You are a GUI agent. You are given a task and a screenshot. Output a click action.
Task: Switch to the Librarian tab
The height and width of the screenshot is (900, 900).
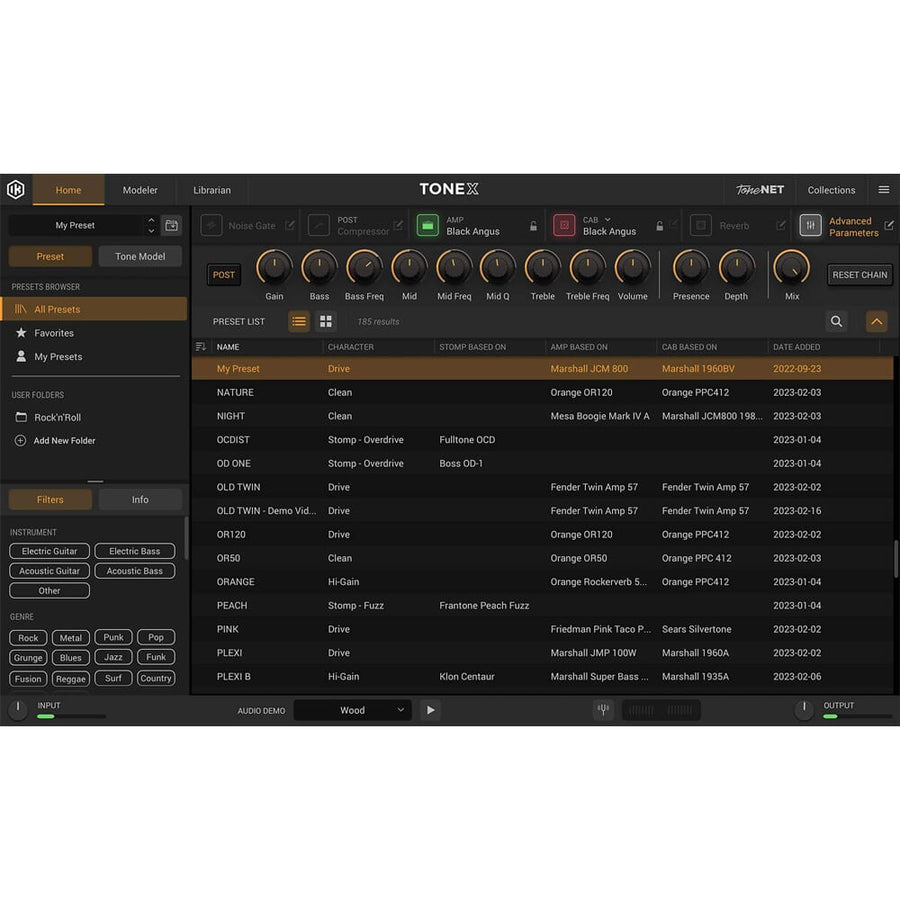212,190
